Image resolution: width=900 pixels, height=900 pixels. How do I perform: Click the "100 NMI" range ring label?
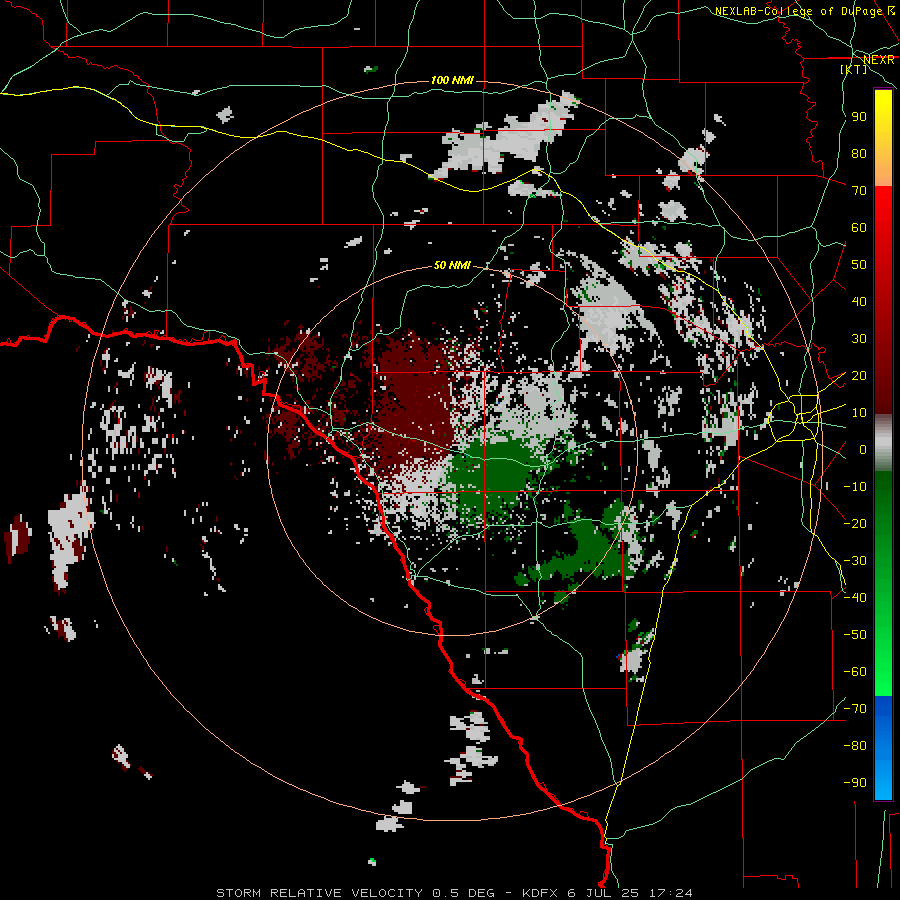[452, 80]
